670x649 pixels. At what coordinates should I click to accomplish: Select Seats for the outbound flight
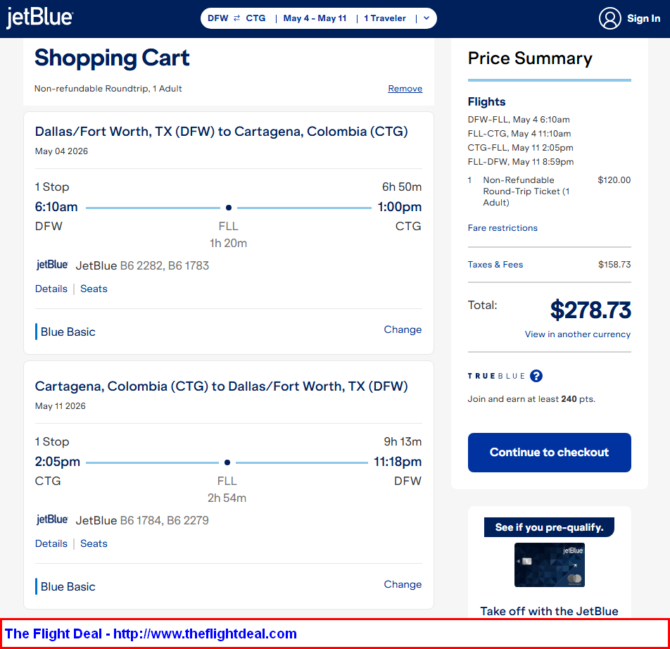94,289
